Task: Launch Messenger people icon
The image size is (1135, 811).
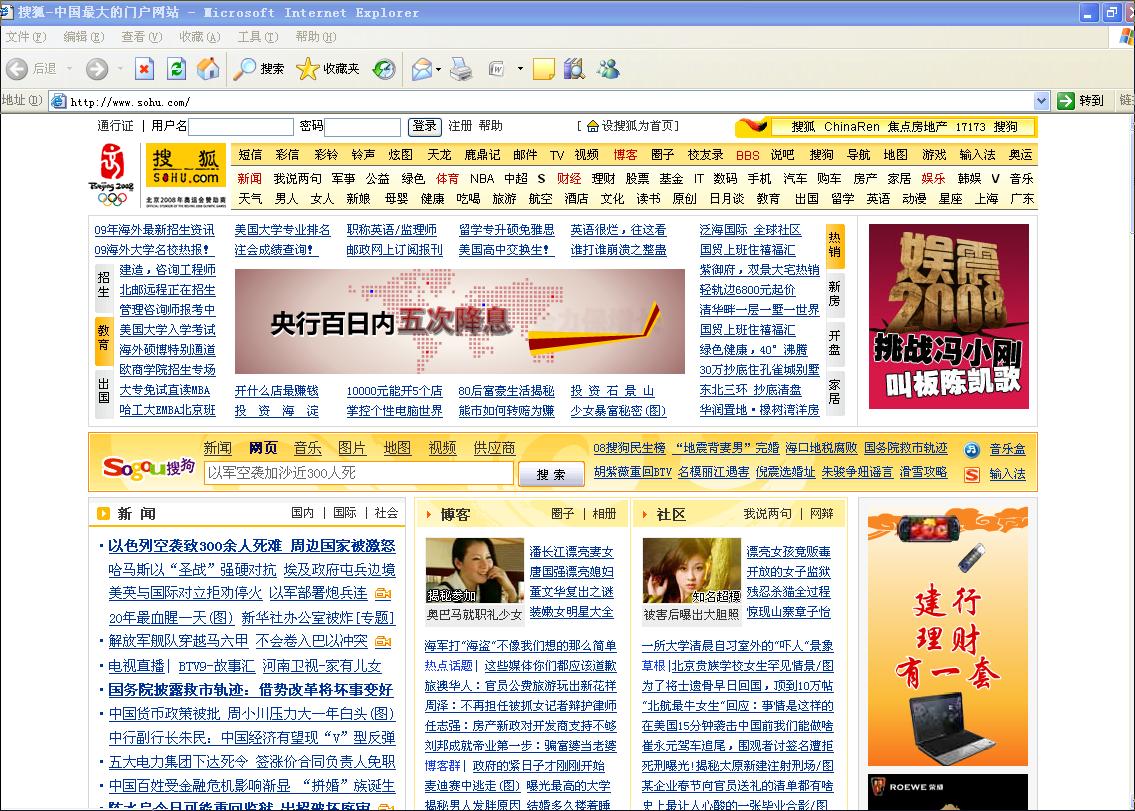Action: pos(608,69)
